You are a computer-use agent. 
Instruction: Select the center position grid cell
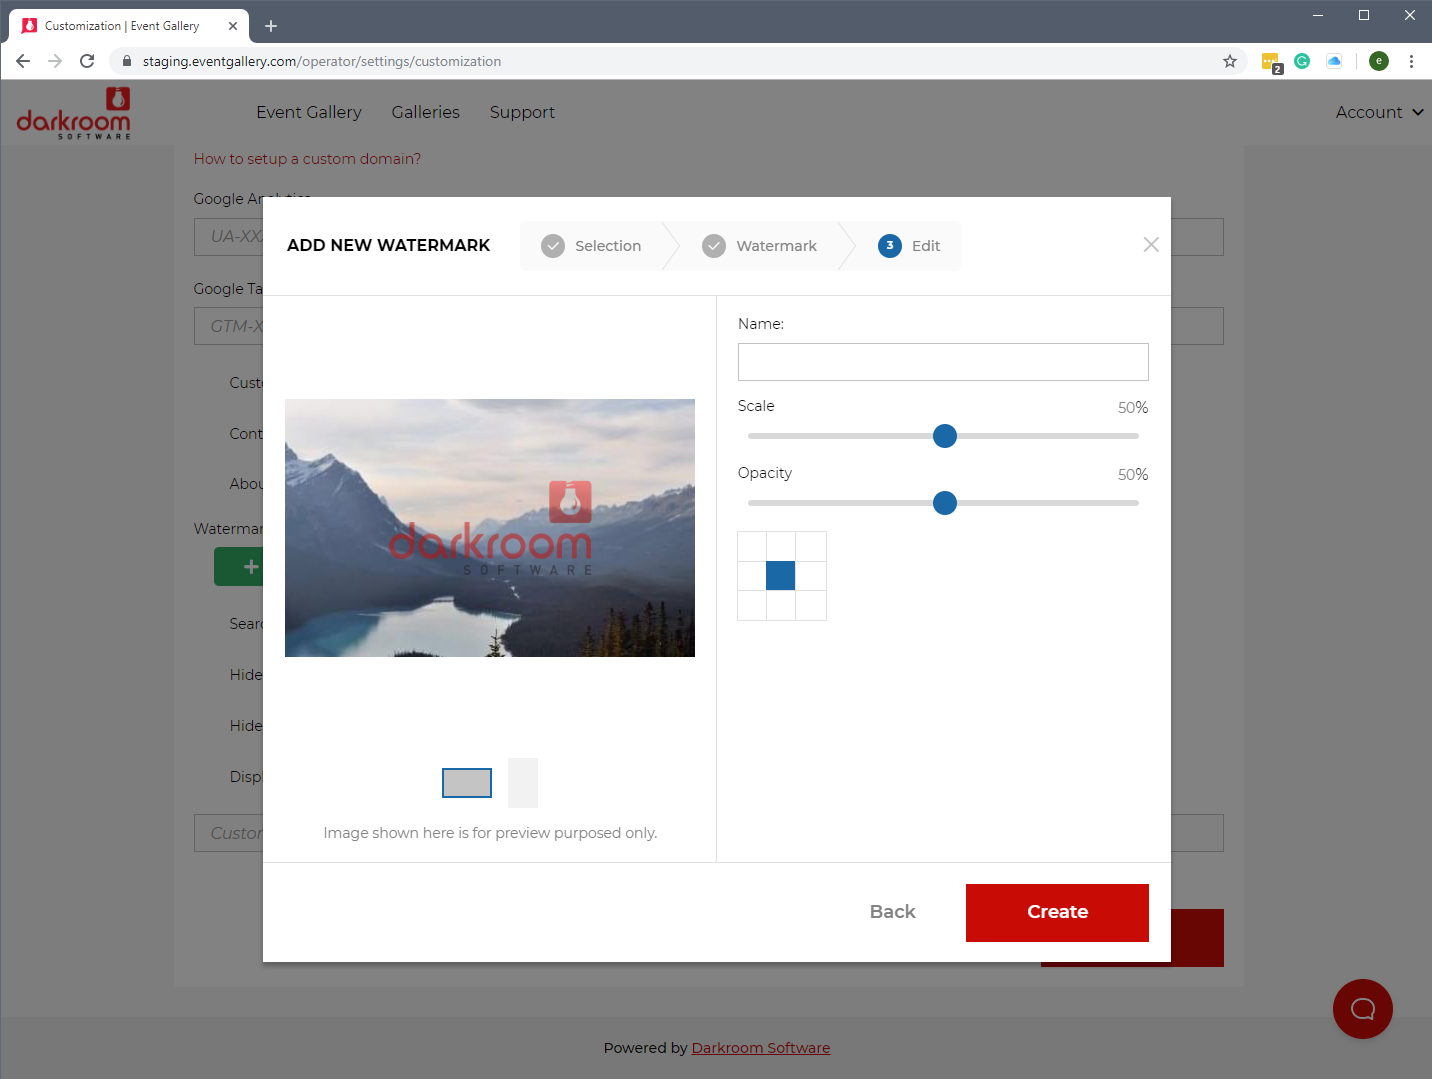point(781,576)
